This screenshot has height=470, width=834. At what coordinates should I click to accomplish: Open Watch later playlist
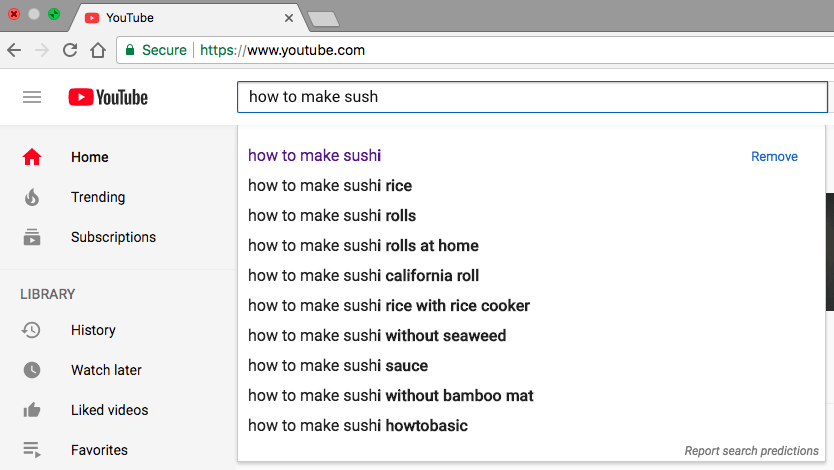coord(105,370)
